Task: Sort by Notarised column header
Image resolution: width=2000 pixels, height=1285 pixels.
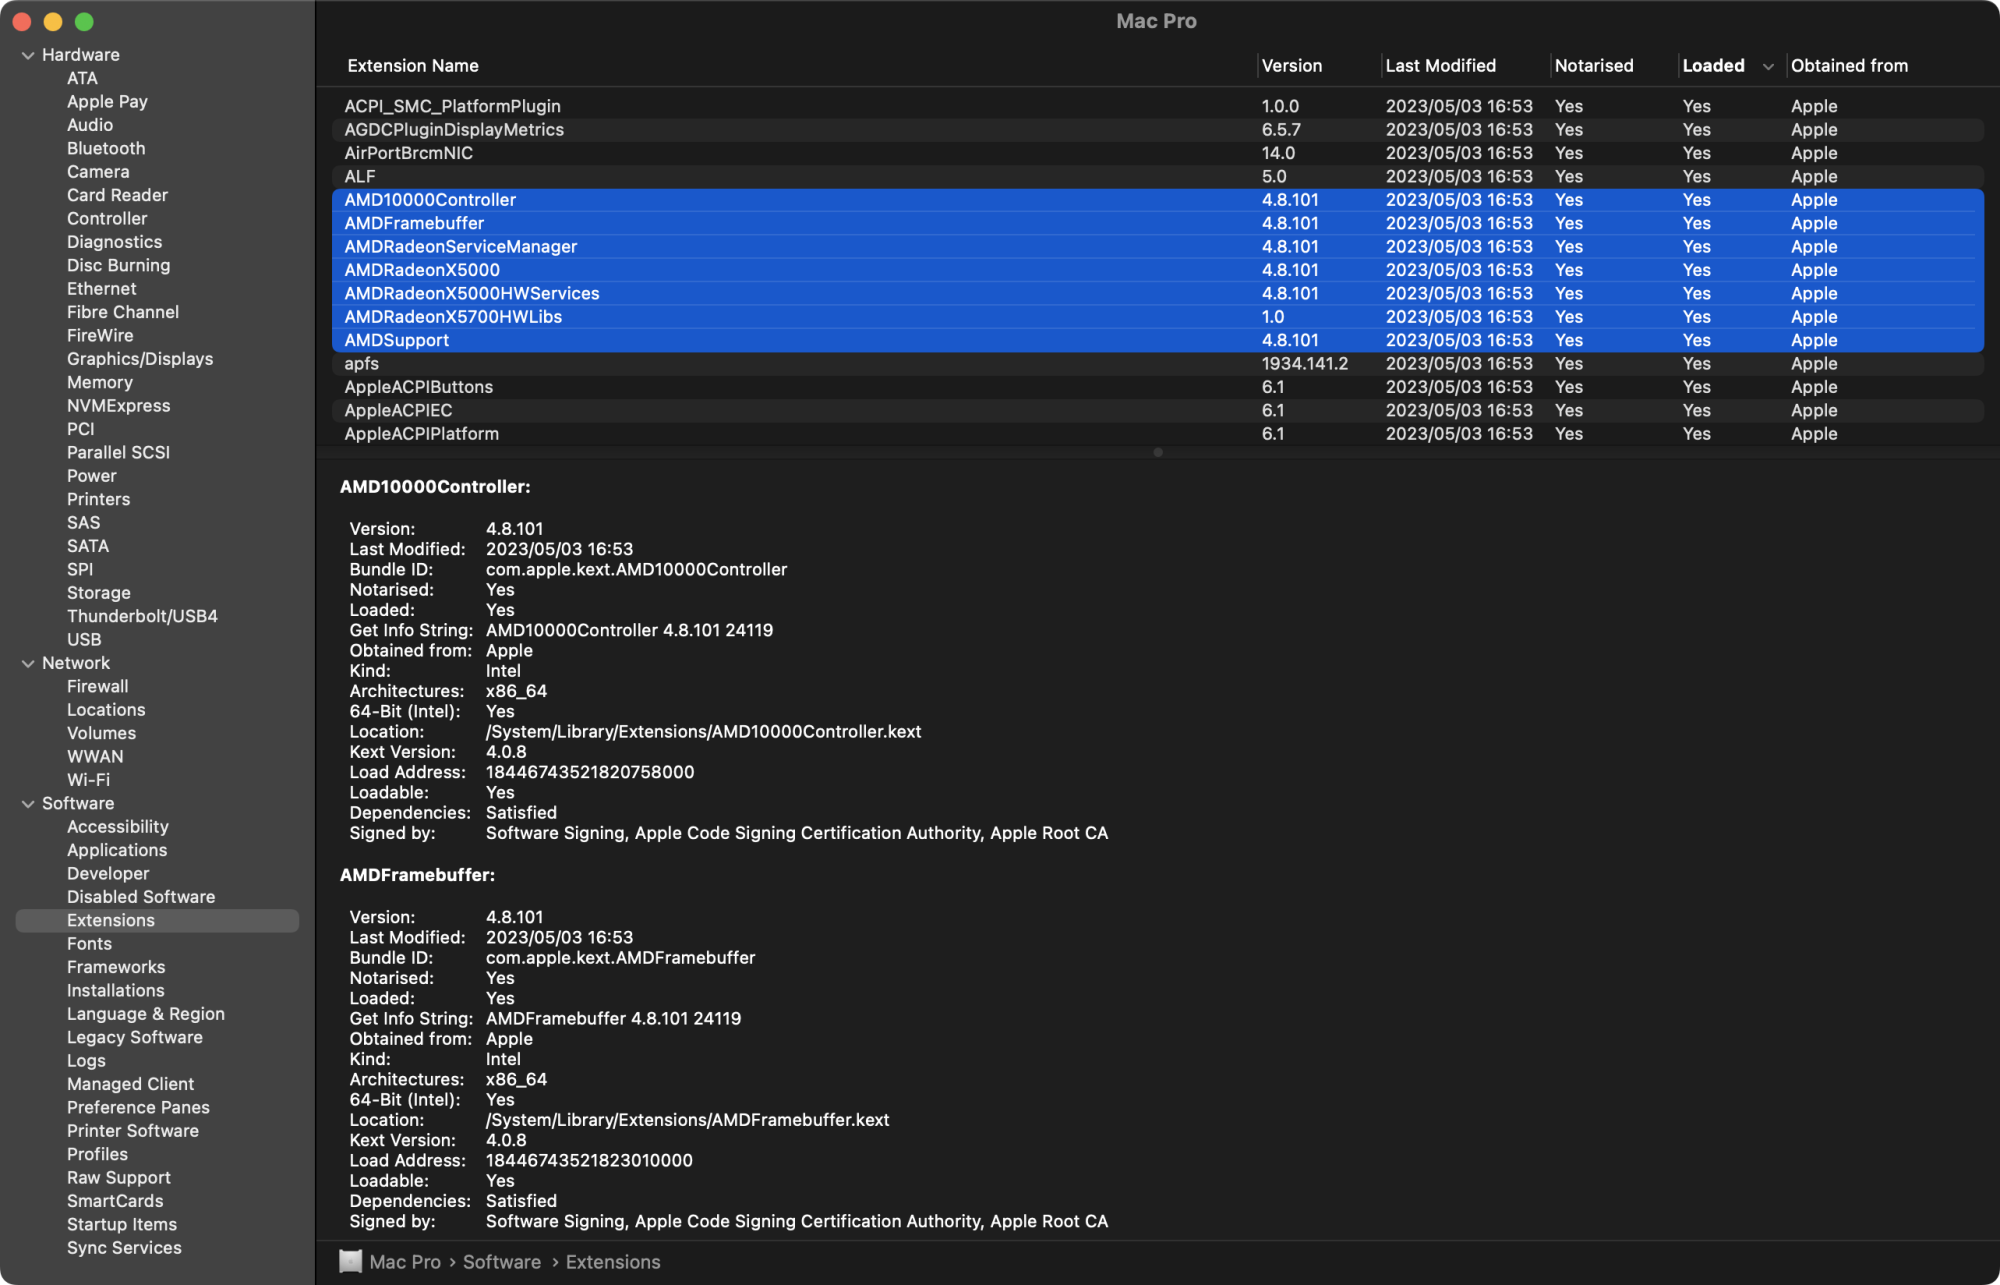Action: point(1593,66)
